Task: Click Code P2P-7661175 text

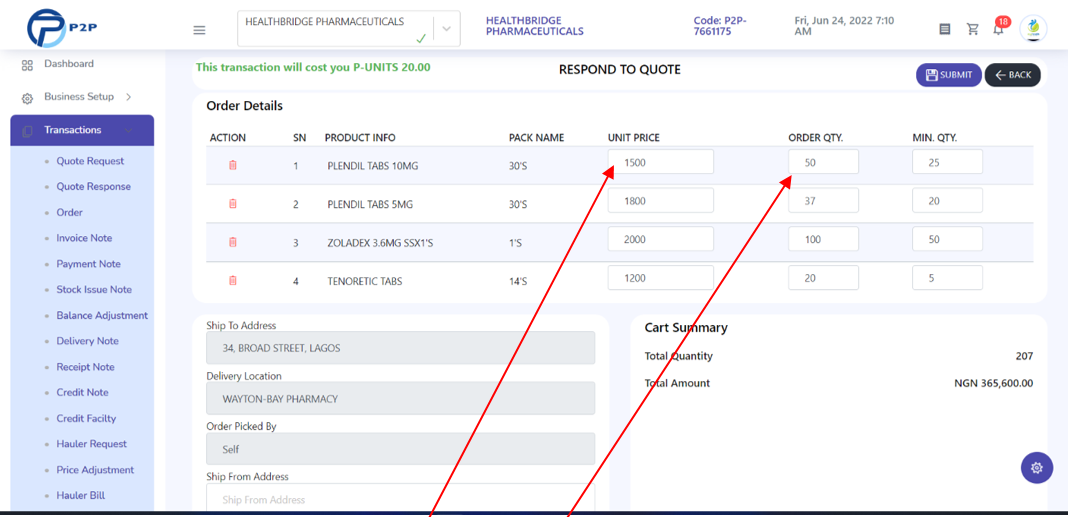Action: (720, 26)
